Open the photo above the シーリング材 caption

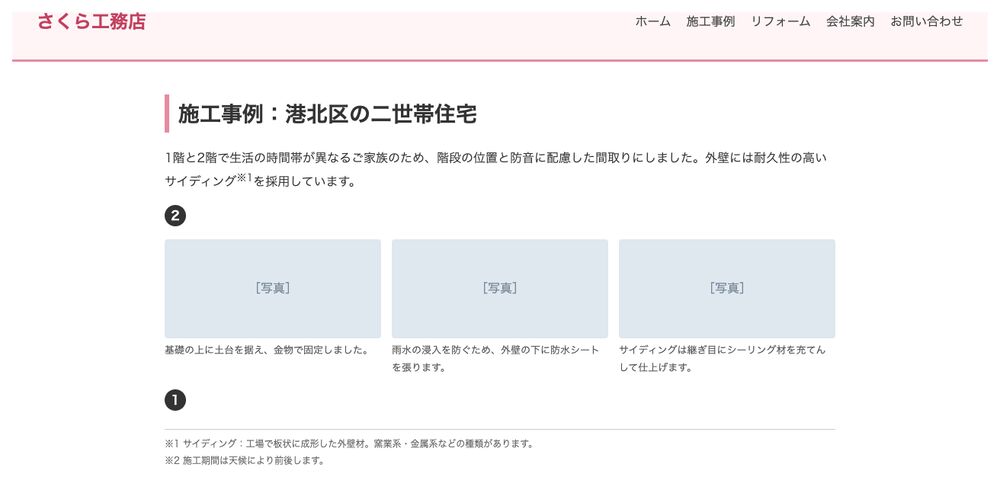click(727, 288)
